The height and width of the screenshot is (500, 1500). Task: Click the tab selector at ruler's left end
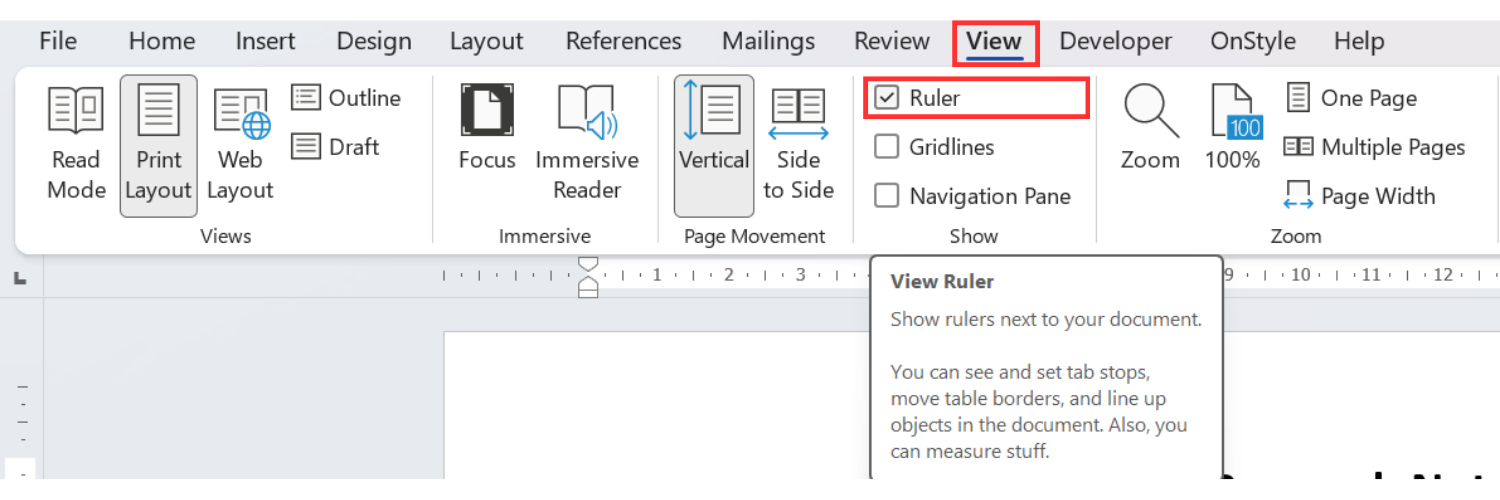[19, 279]
